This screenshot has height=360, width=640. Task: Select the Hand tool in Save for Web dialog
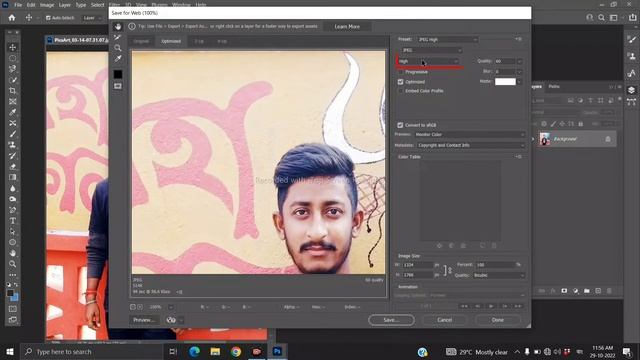(x=118, y=27)
